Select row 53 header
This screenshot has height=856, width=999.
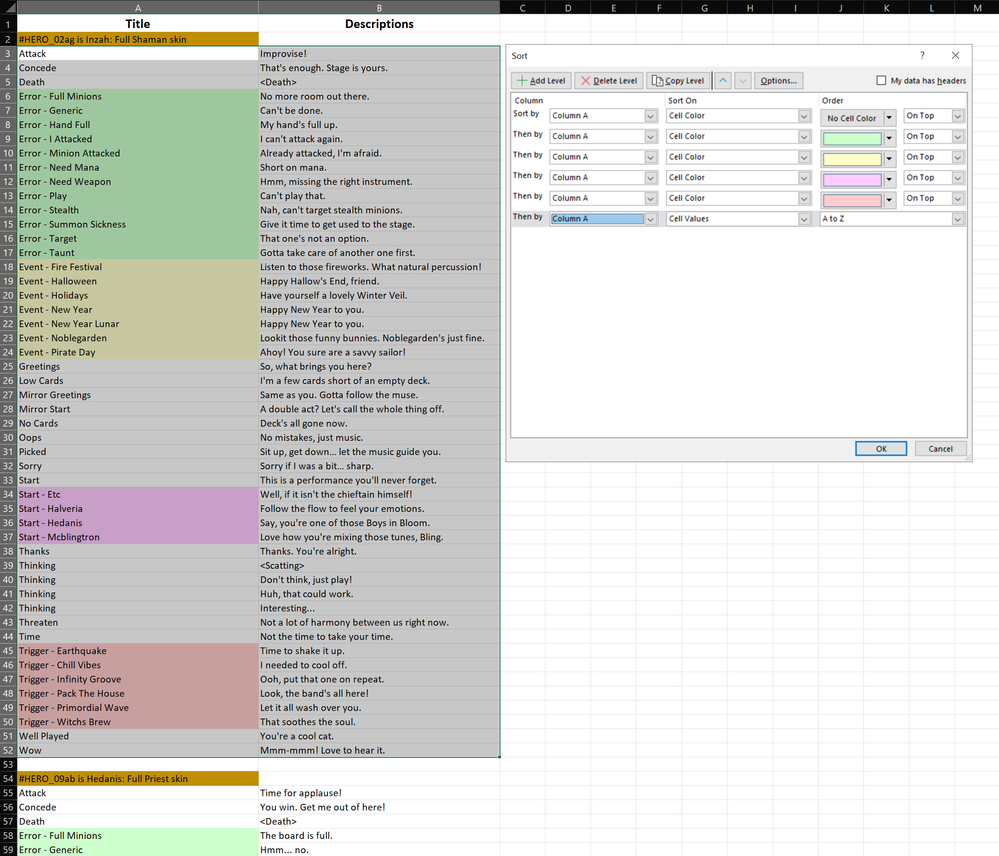pos(8,764)
